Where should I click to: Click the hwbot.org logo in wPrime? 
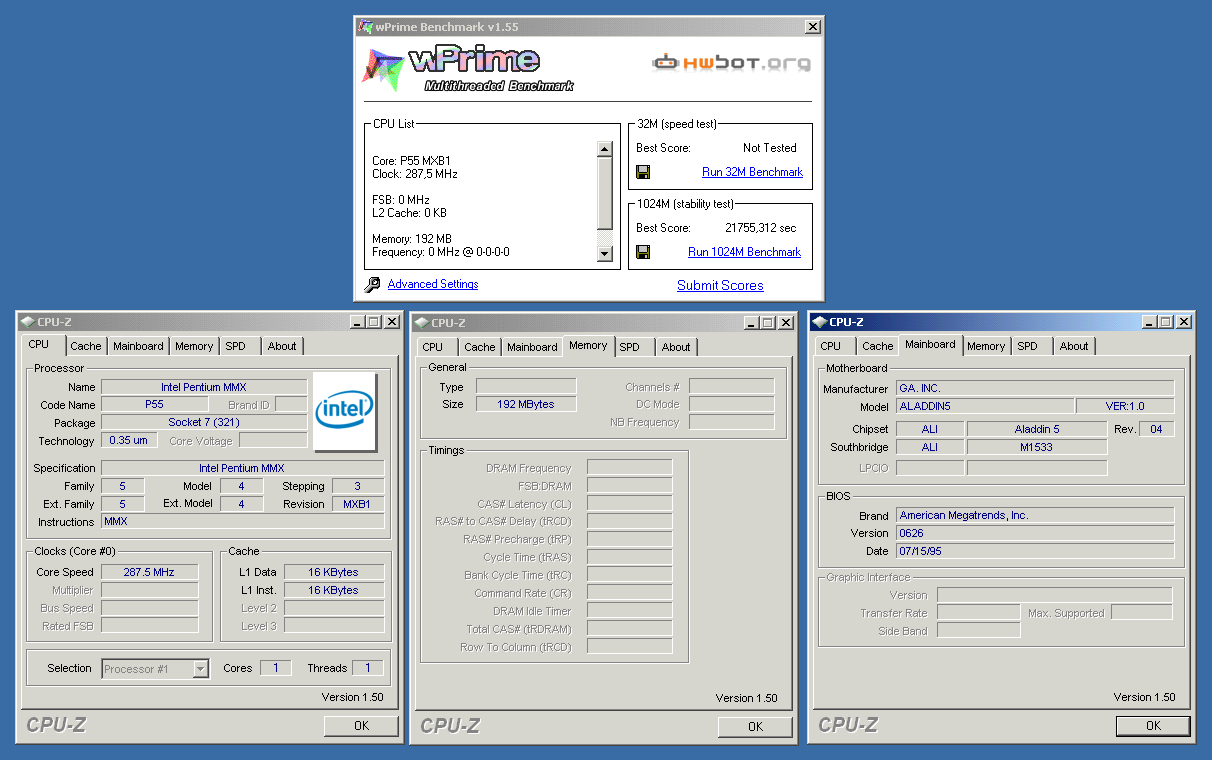point(732,63)
